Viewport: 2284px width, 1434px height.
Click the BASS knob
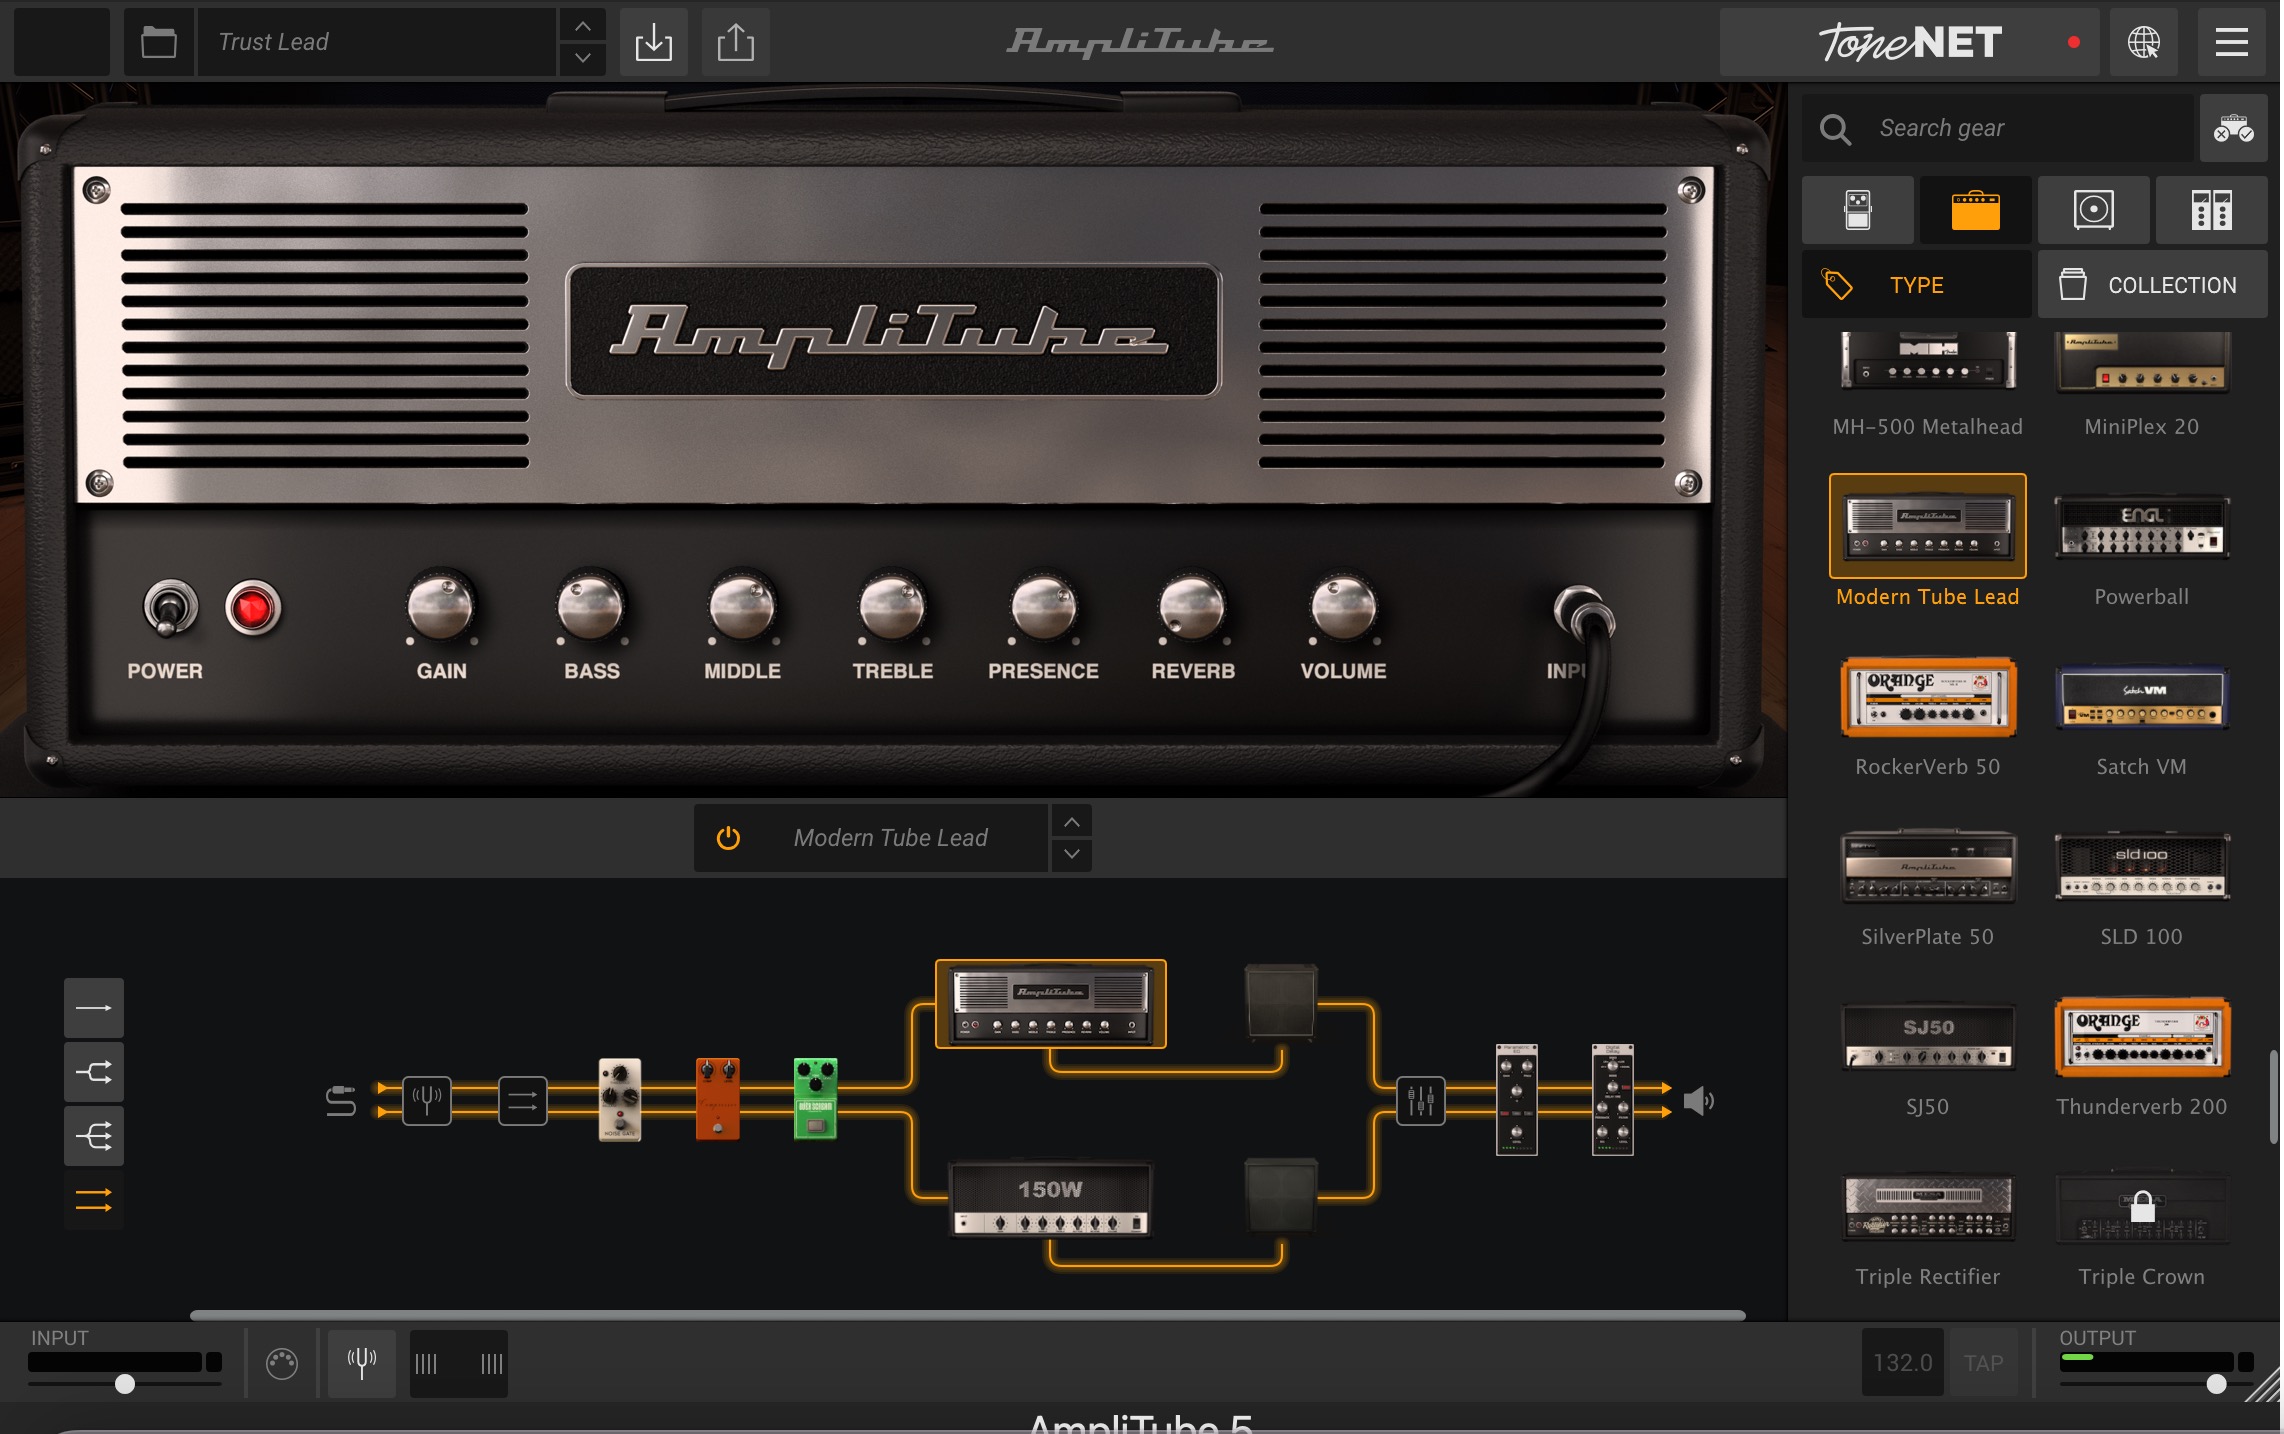[591, 607]
